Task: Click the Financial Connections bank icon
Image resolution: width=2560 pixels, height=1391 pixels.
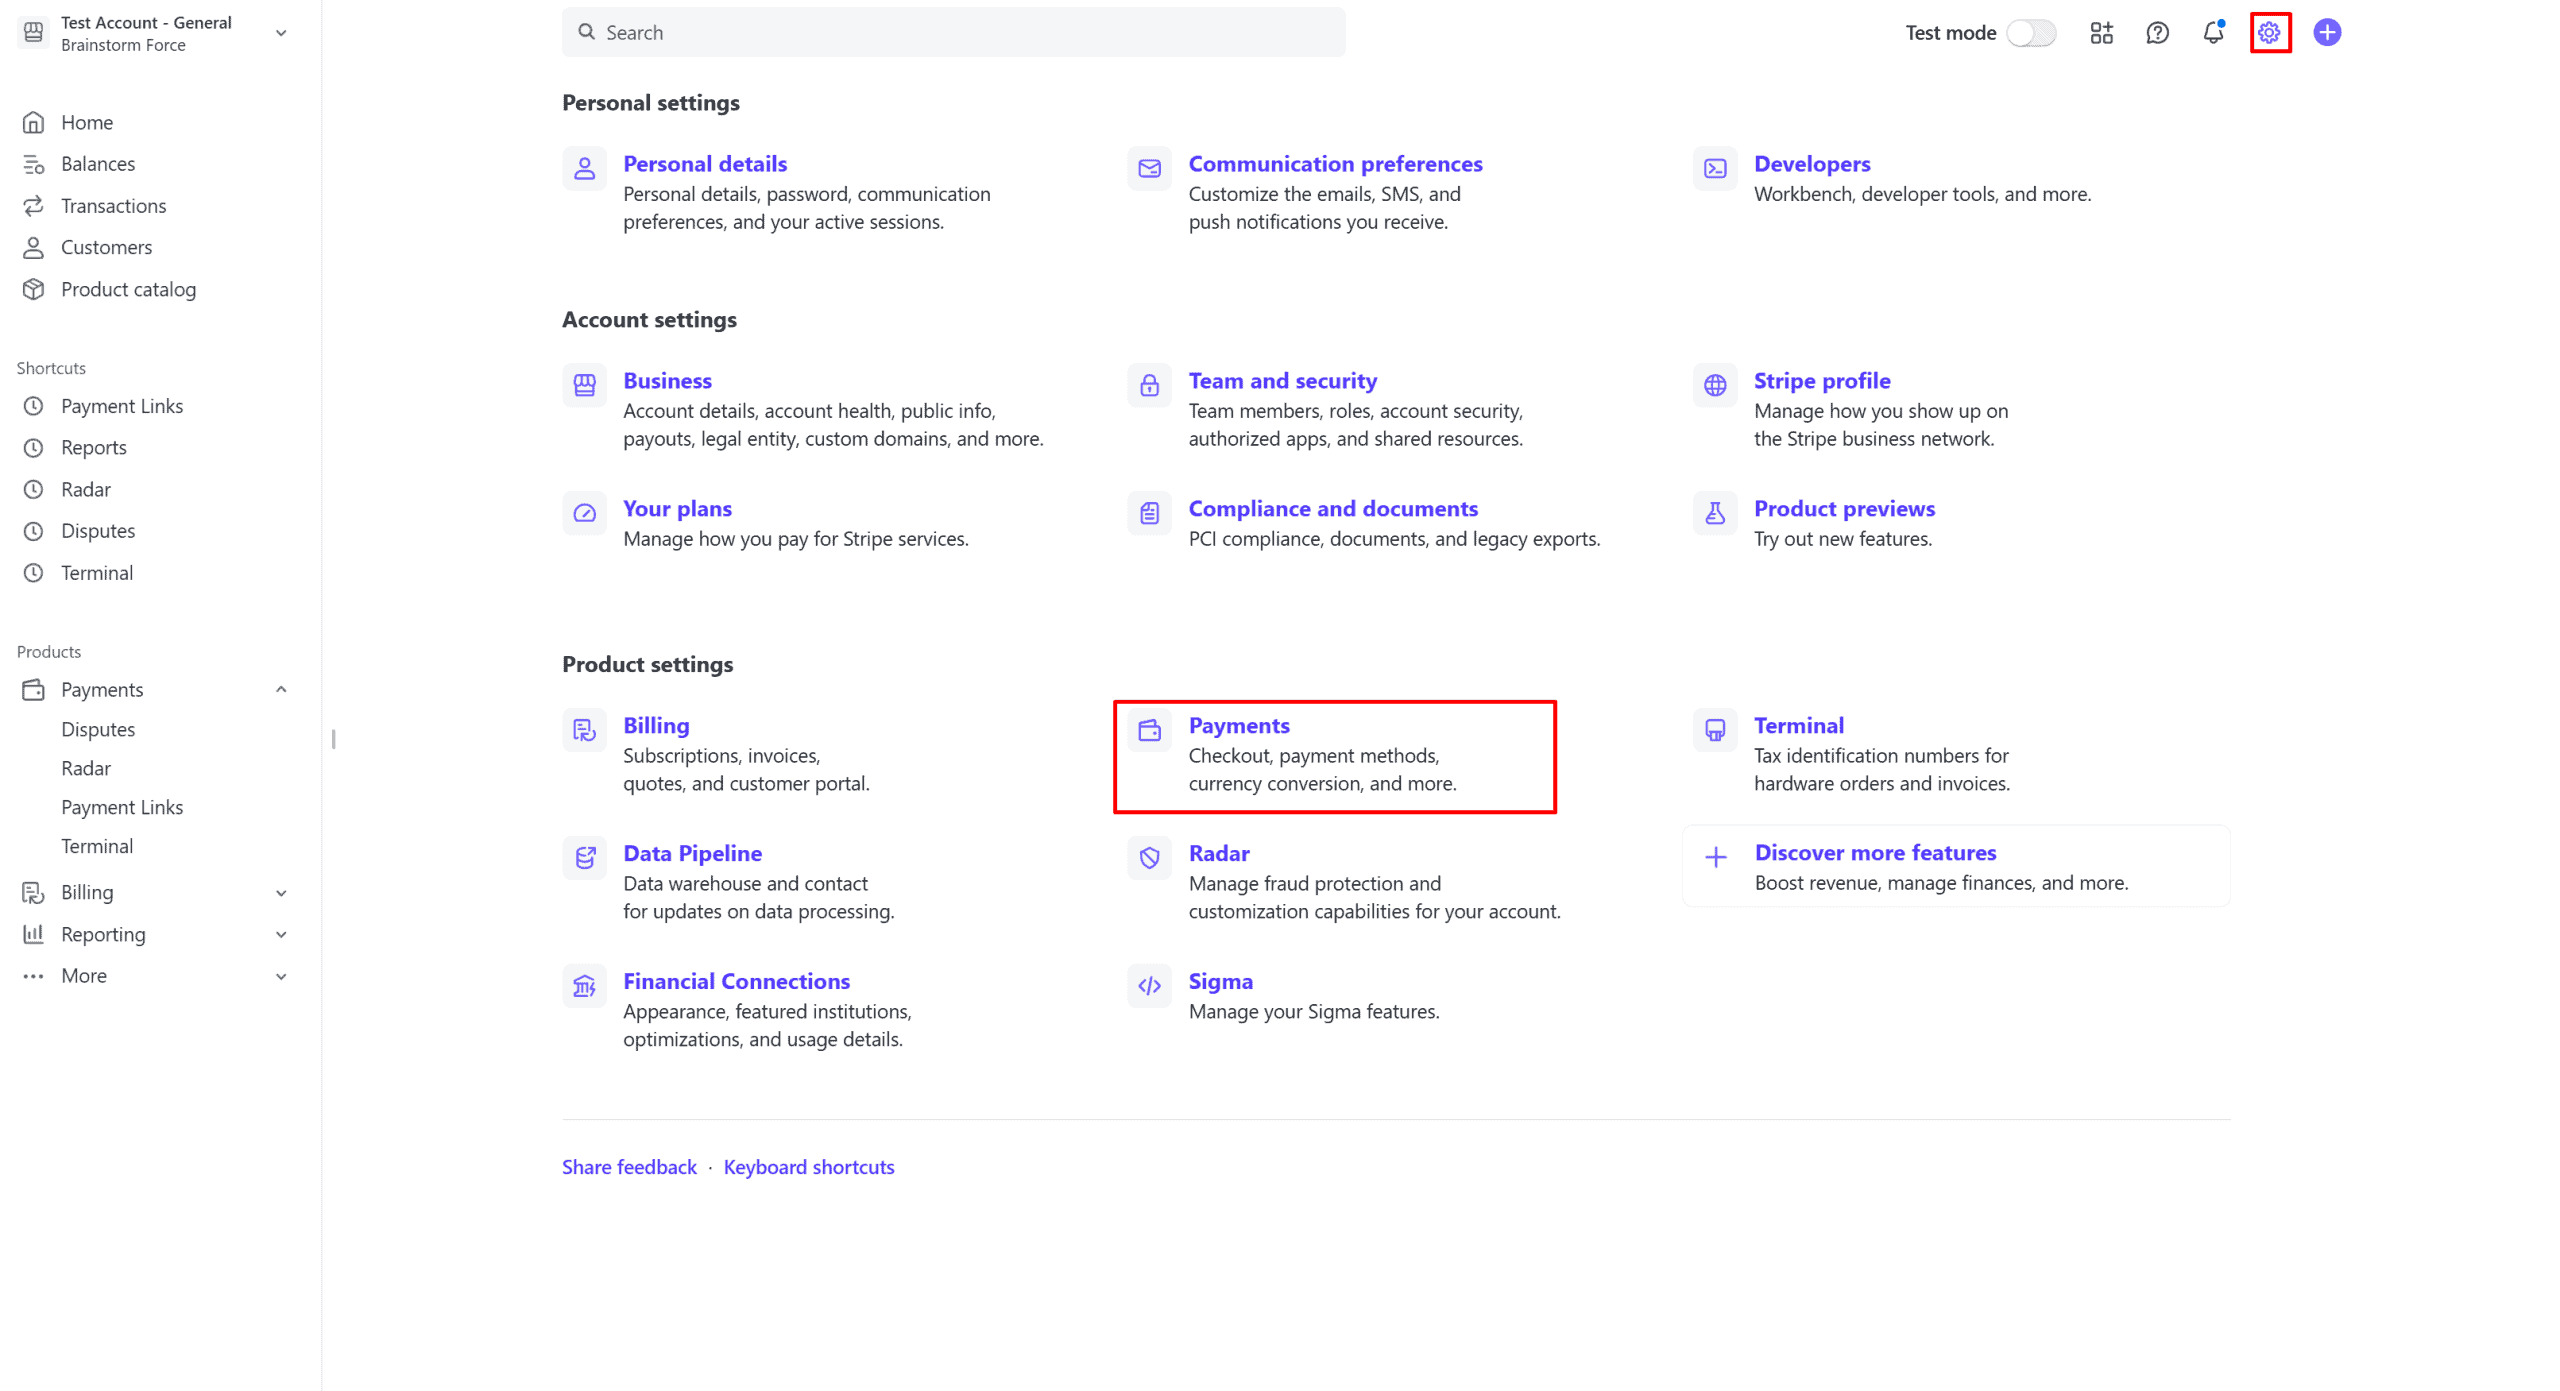Action: tap(584, 986)
